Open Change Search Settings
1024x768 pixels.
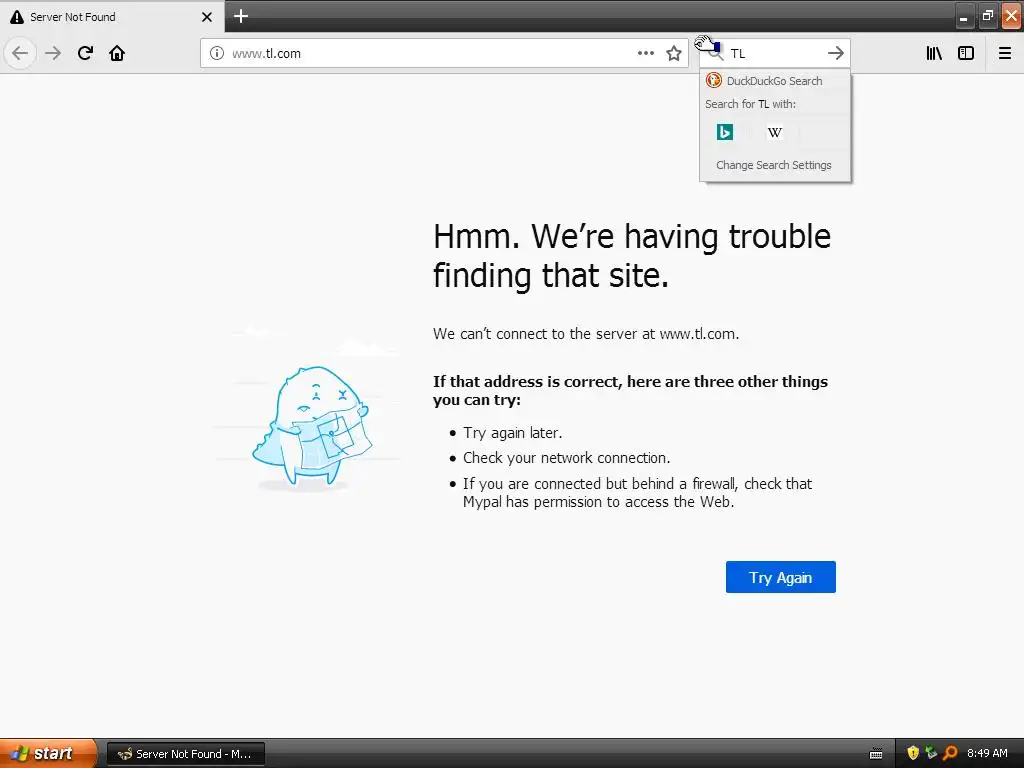(774, 165)
